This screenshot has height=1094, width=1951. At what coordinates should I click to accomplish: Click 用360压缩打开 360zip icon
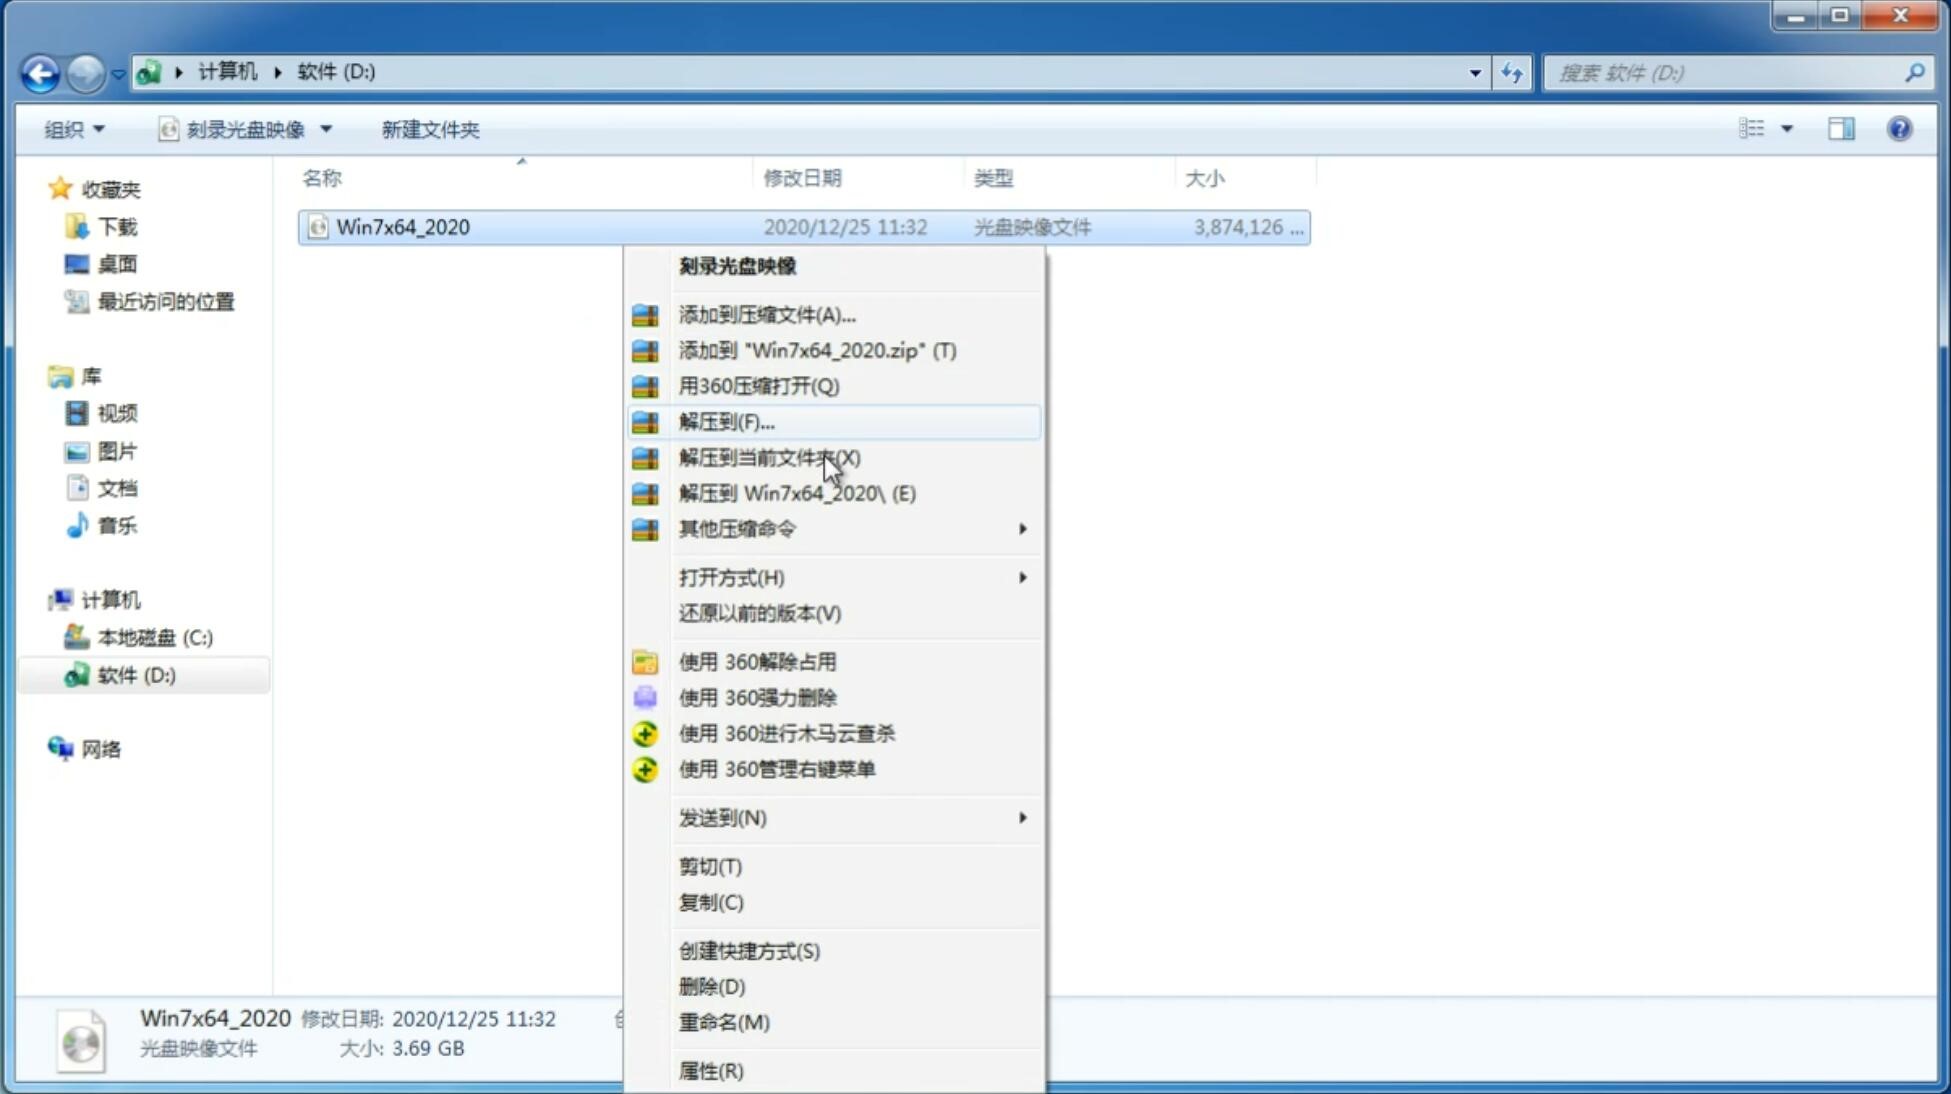click(x=645, y=385)
